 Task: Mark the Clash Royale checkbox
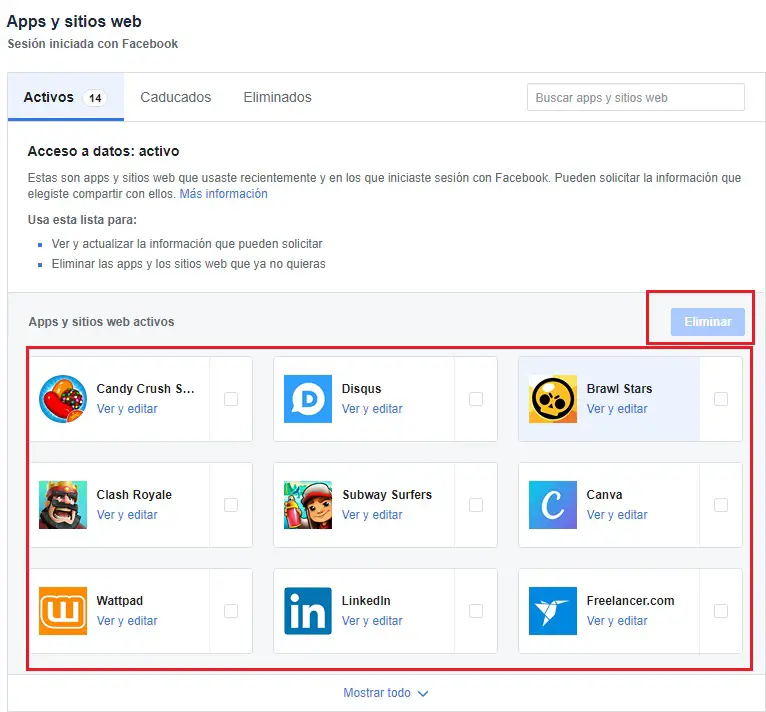pyautogui.click(x=231, y=505)
